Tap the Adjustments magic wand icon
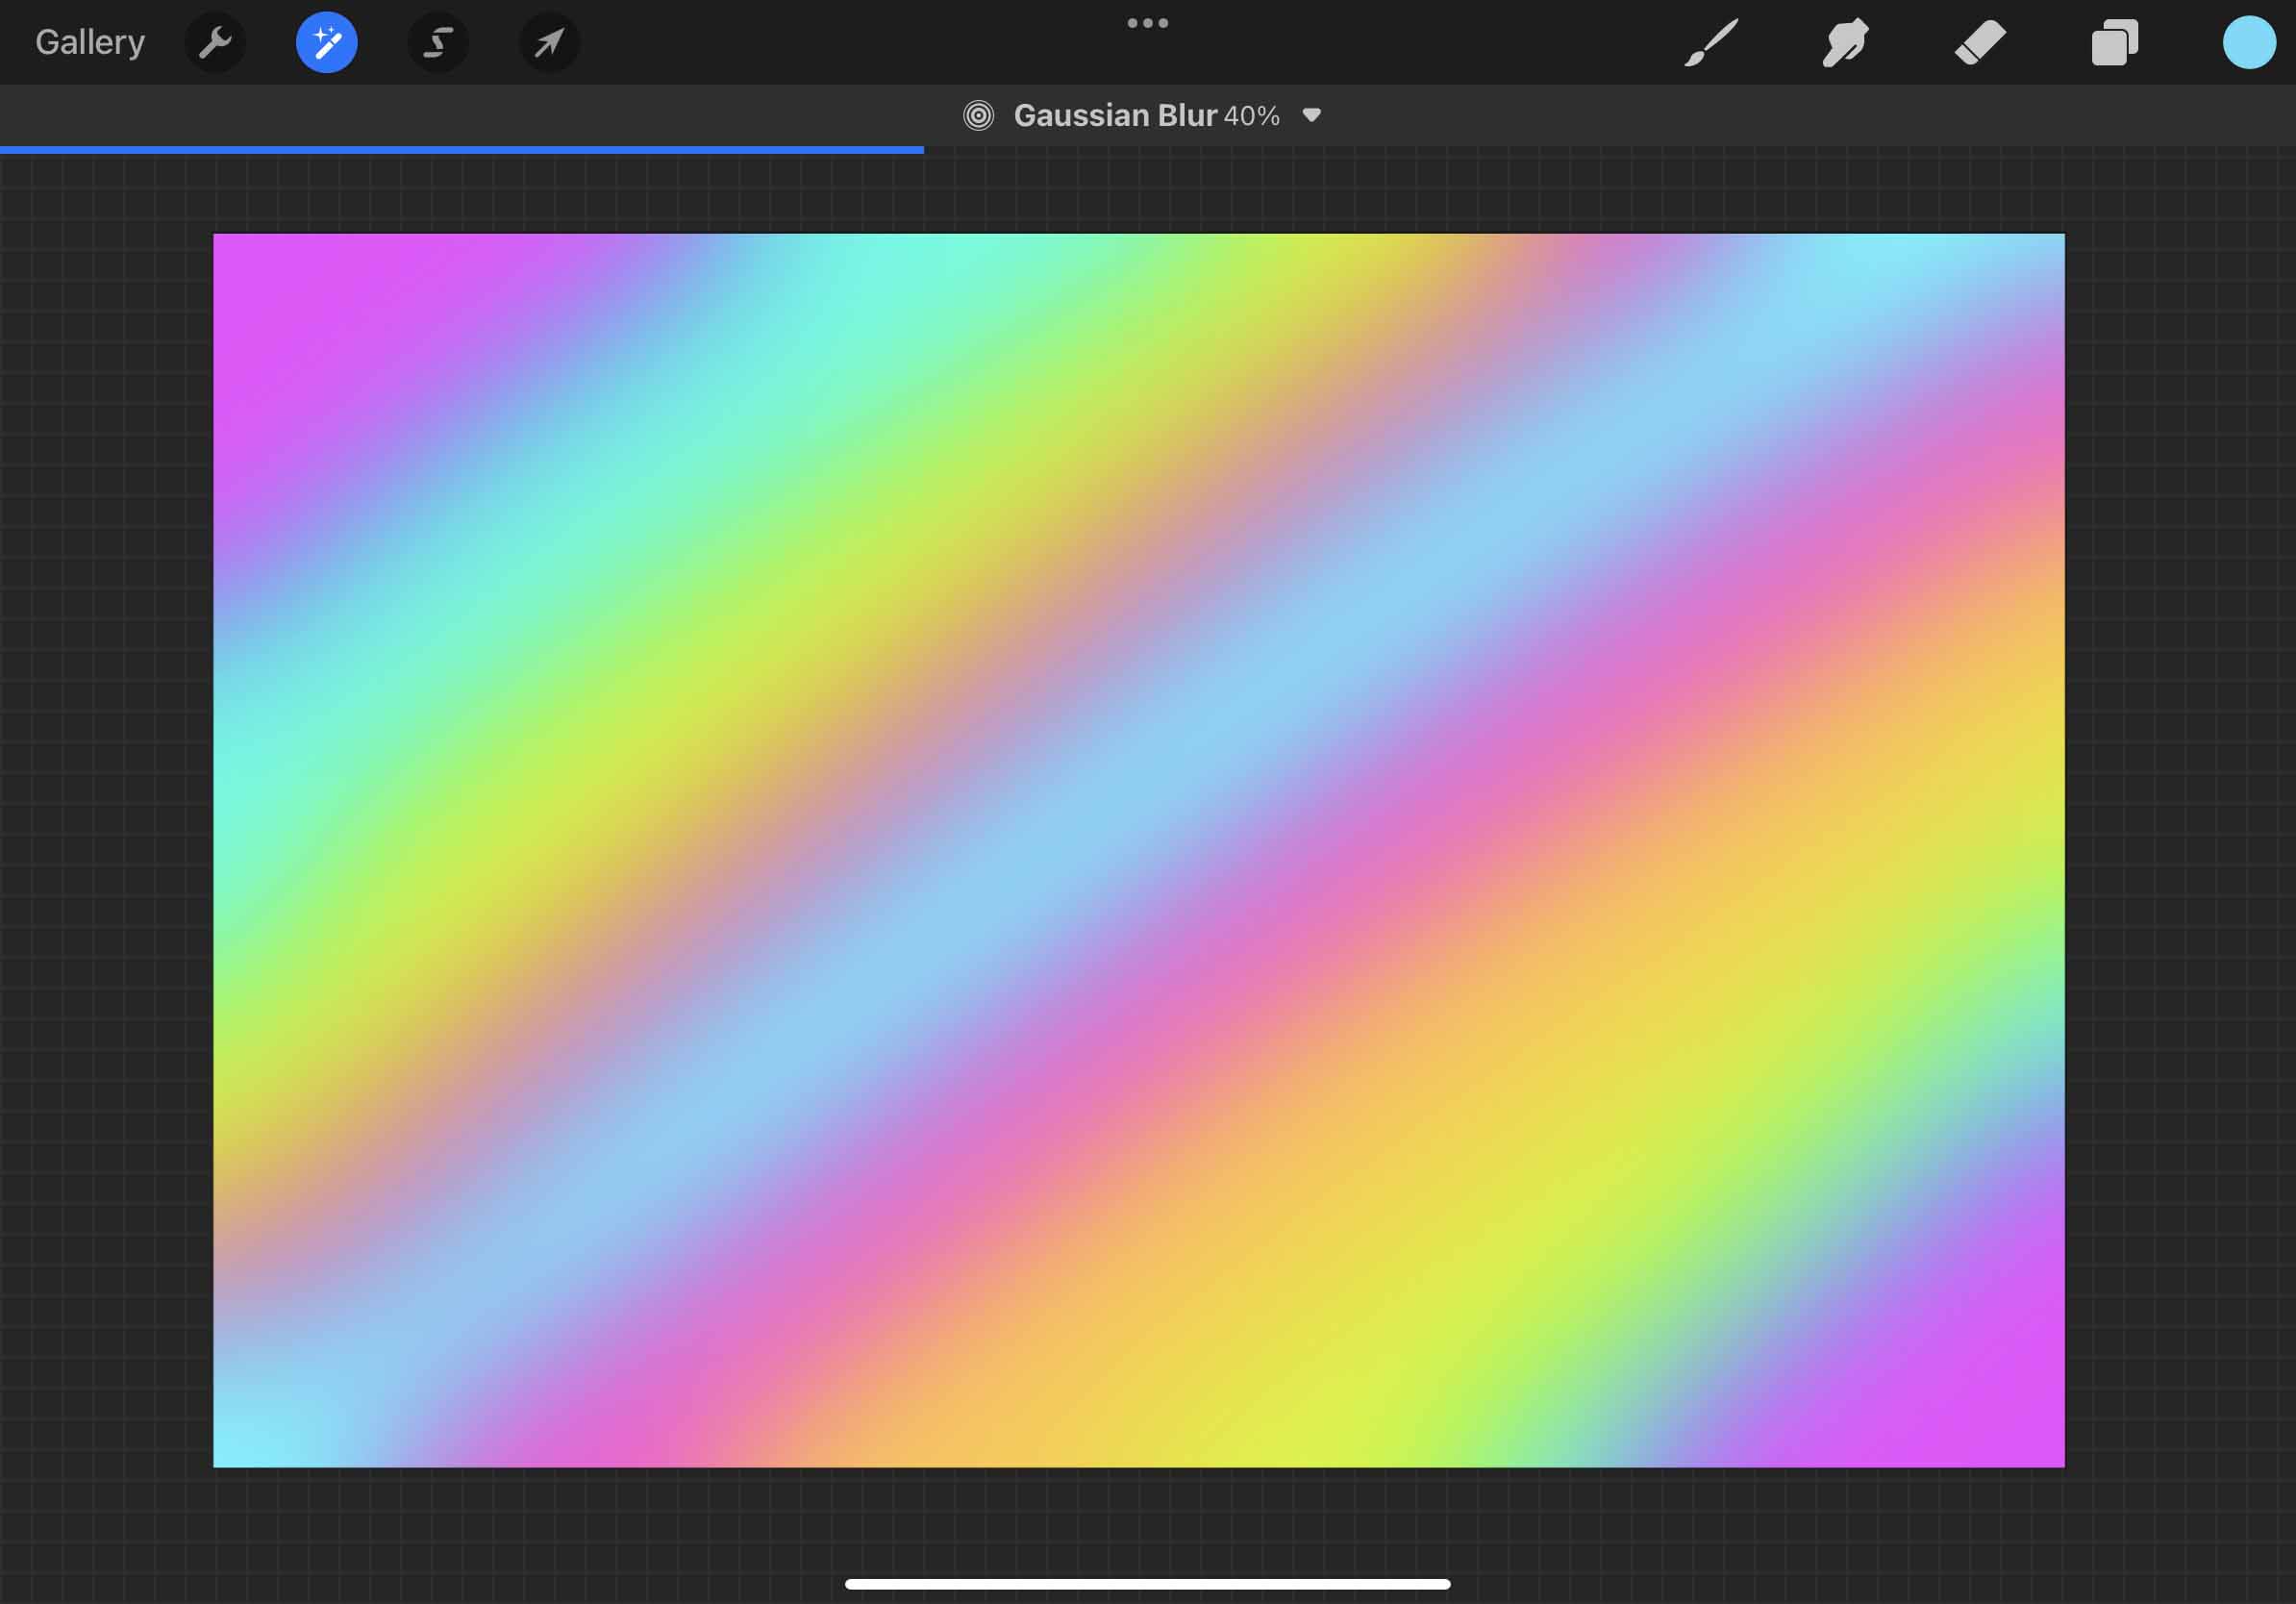 pos(327,42)
